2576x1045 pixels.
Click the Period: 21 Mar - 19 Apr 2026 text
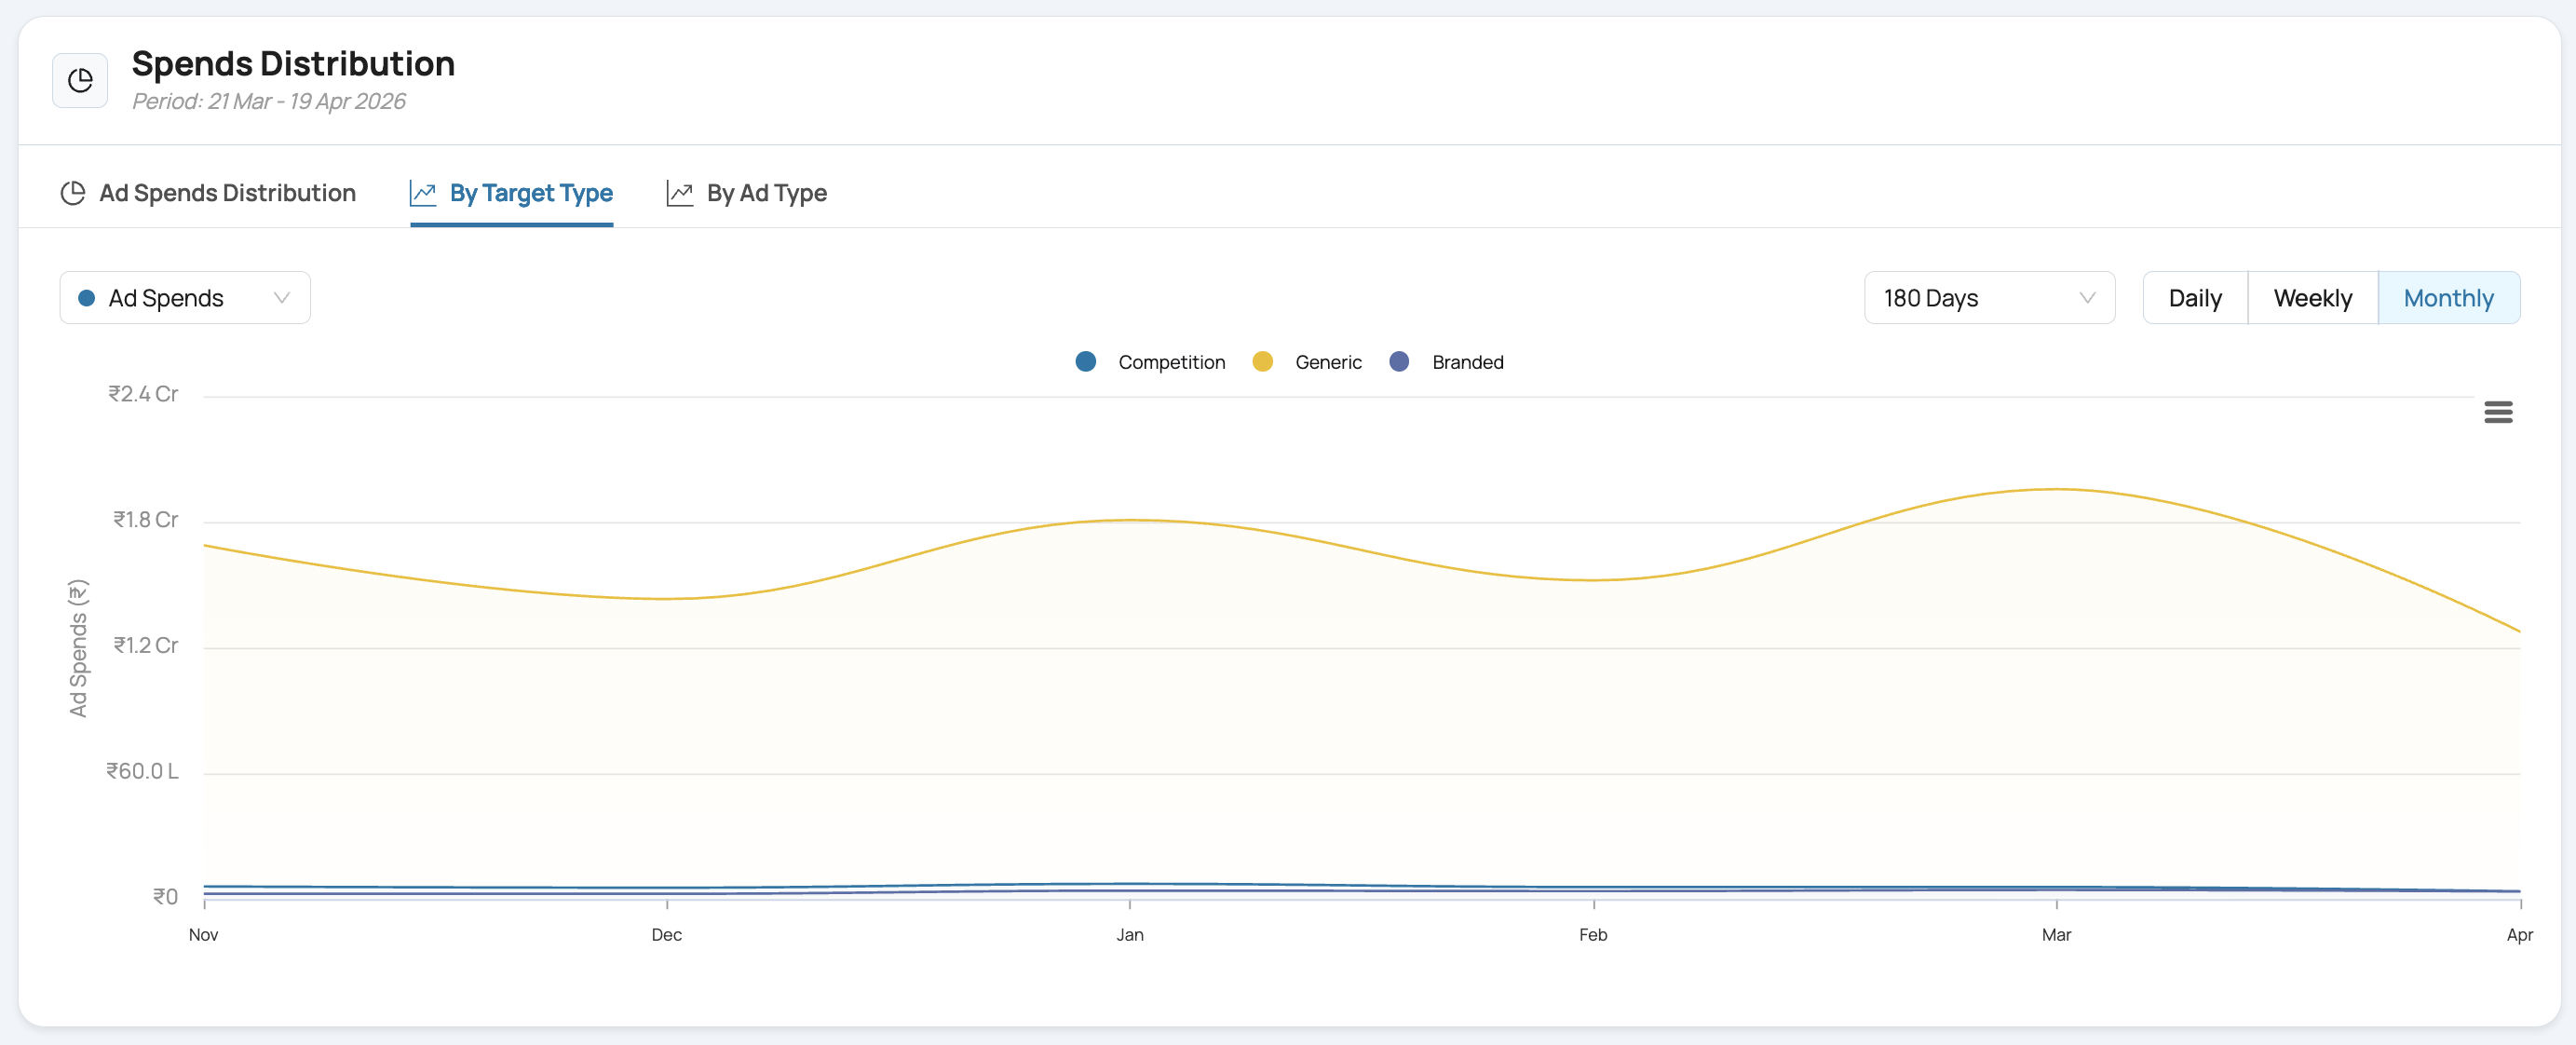pos(269,101)
